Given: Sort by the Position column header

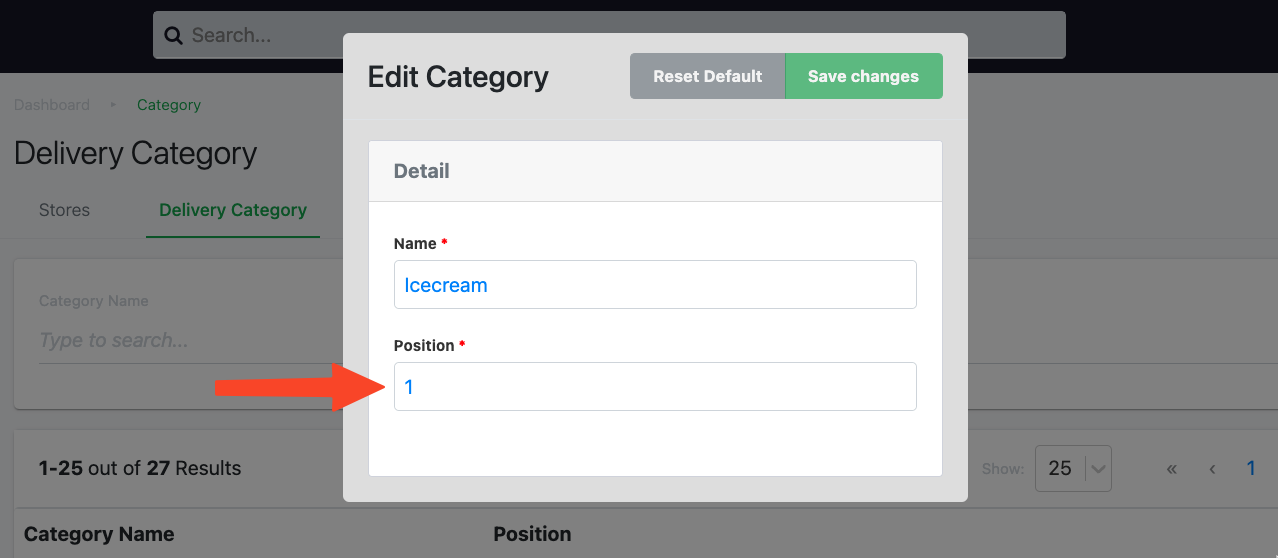Looking at the screenshot, I should point(532,534).
